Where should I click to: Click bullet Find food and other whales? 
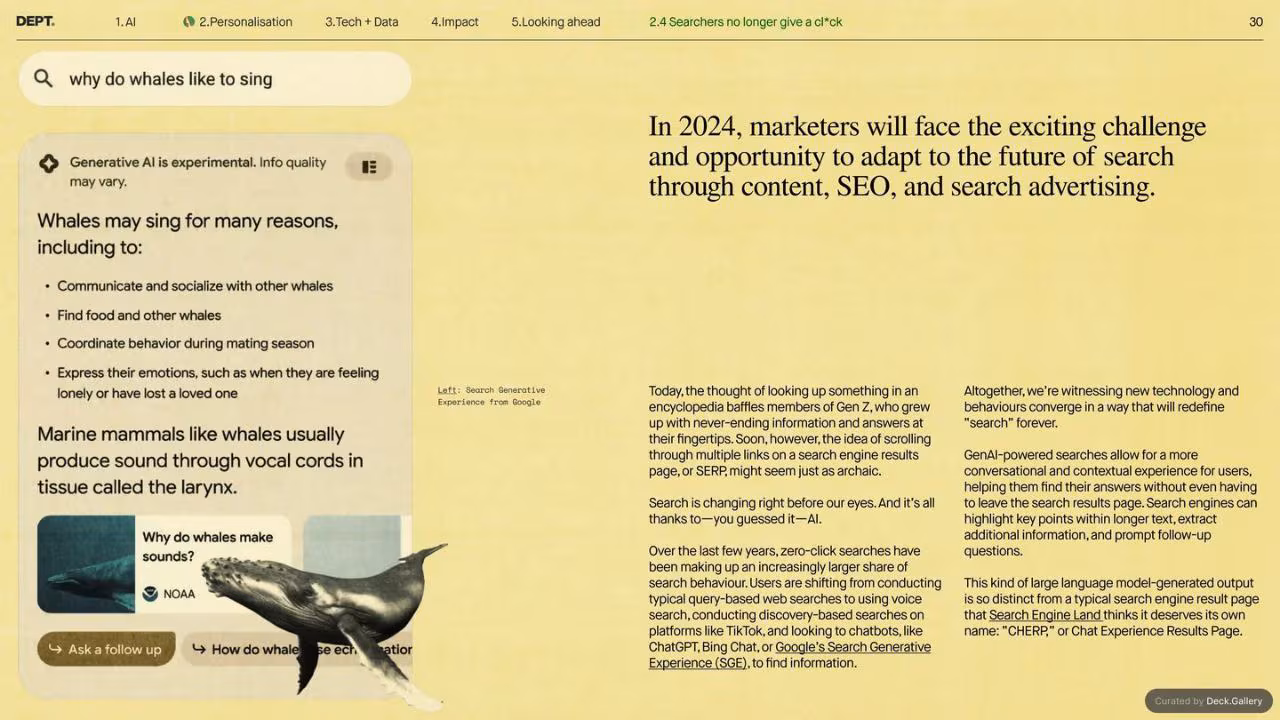139,315
